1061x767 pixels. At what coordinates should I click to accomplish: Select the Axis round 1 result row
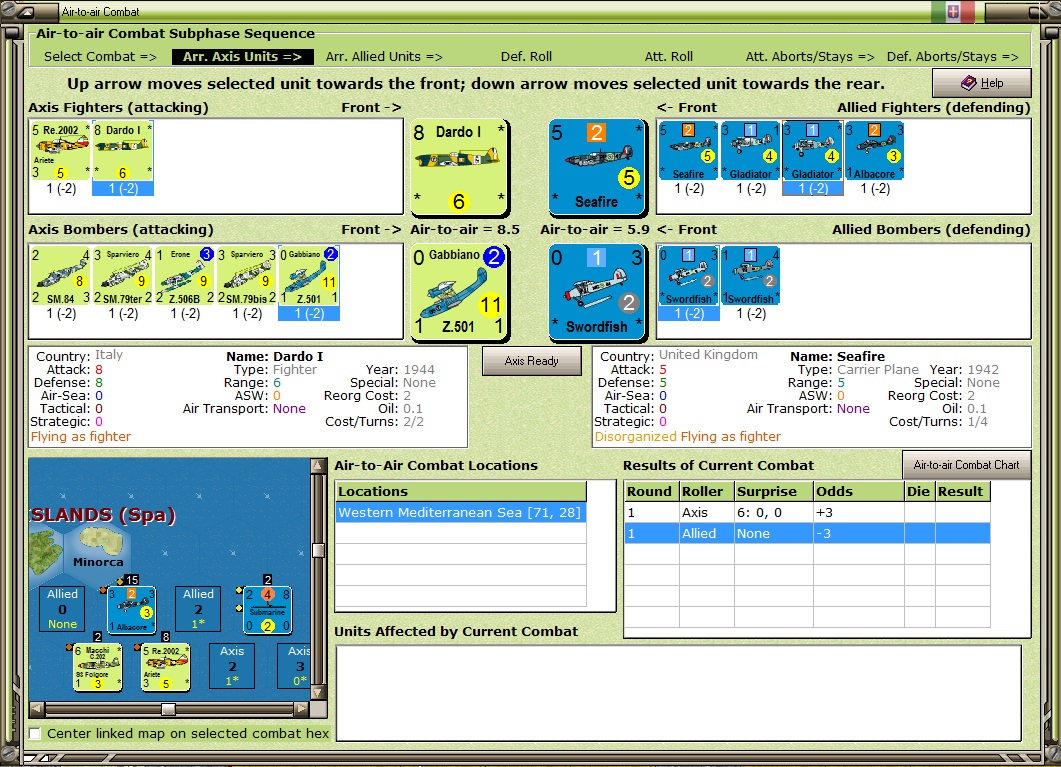pyautogui.click(x=807, y=513)
